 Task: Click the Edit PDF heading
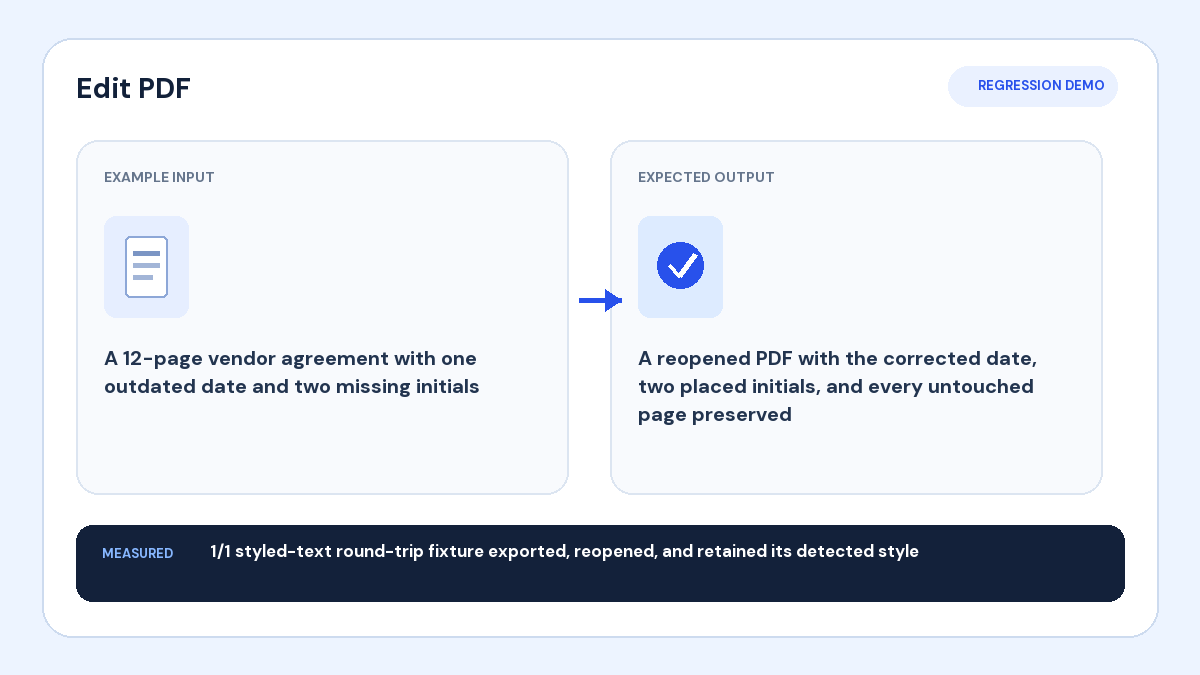coord(133,88)
